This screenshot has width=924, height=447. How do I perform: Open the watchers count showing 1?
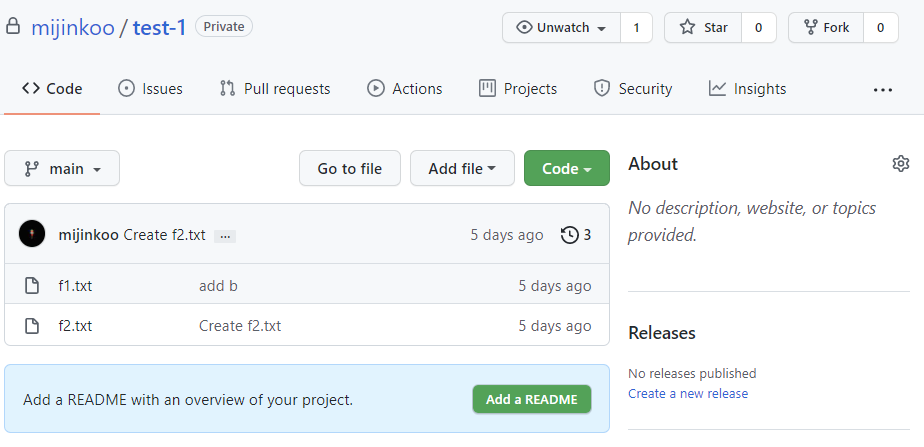coord(636,28)
